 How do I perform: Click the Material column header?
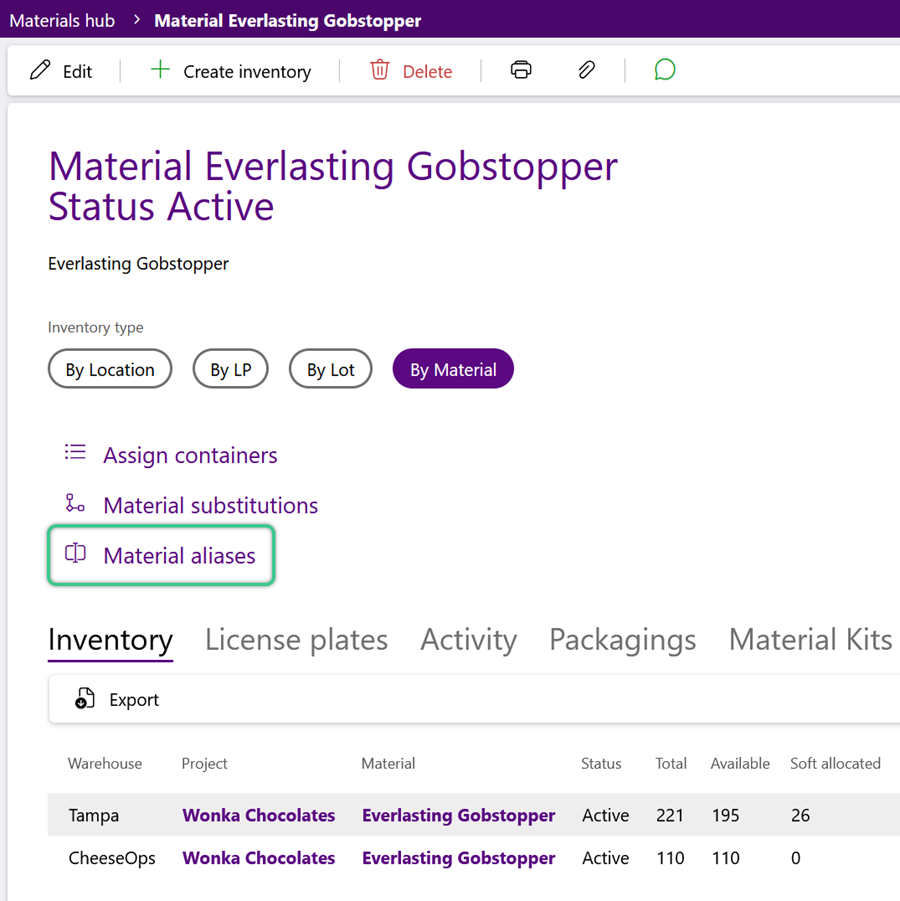pyautogui.click(x=388, y=763)
